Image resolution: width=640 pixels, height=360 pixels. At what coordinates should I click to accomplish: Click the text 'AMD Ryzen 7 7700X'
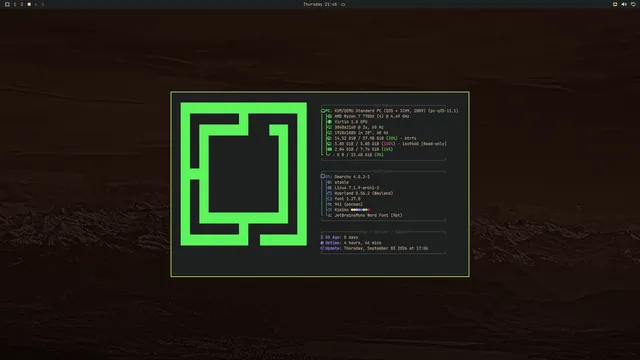[354, 116]
